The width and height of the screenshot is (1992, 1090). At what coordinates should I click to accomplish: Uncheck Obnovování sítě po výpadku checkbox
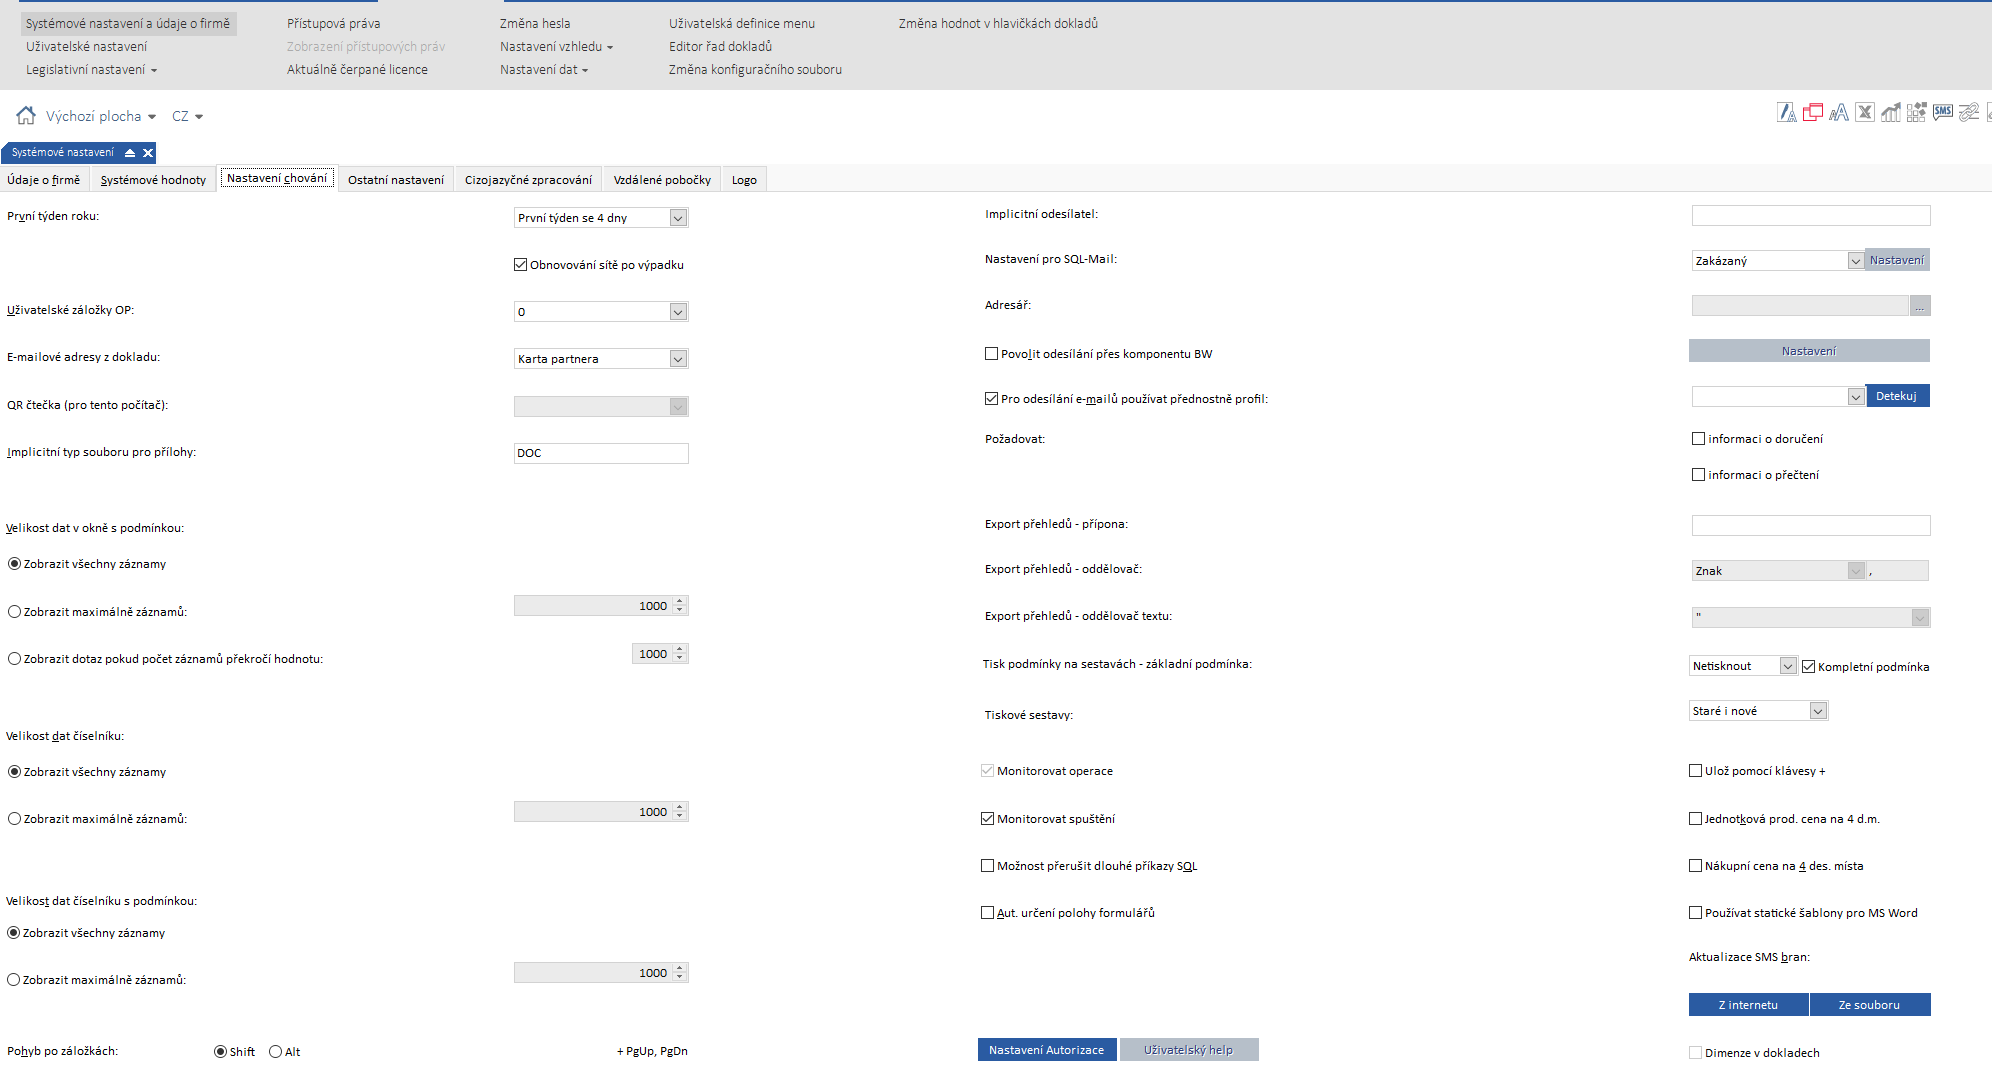[520, 265]
